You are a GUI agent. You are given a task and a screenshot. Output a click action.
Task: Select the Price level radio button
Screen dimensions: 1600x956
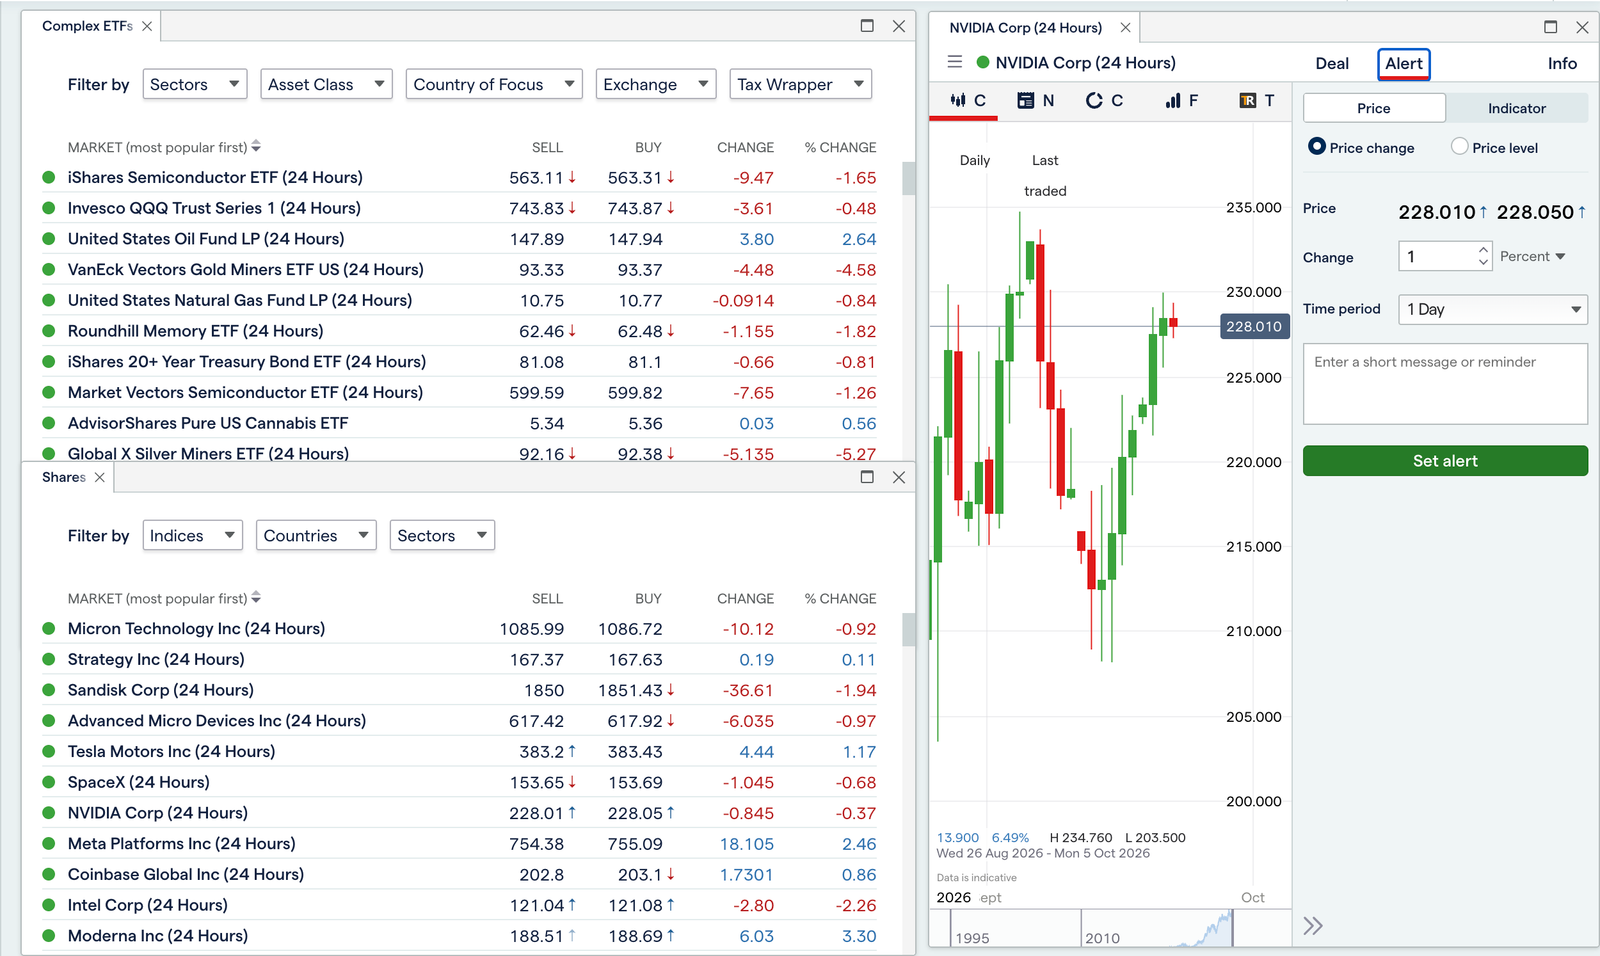tap(1460, 146)
